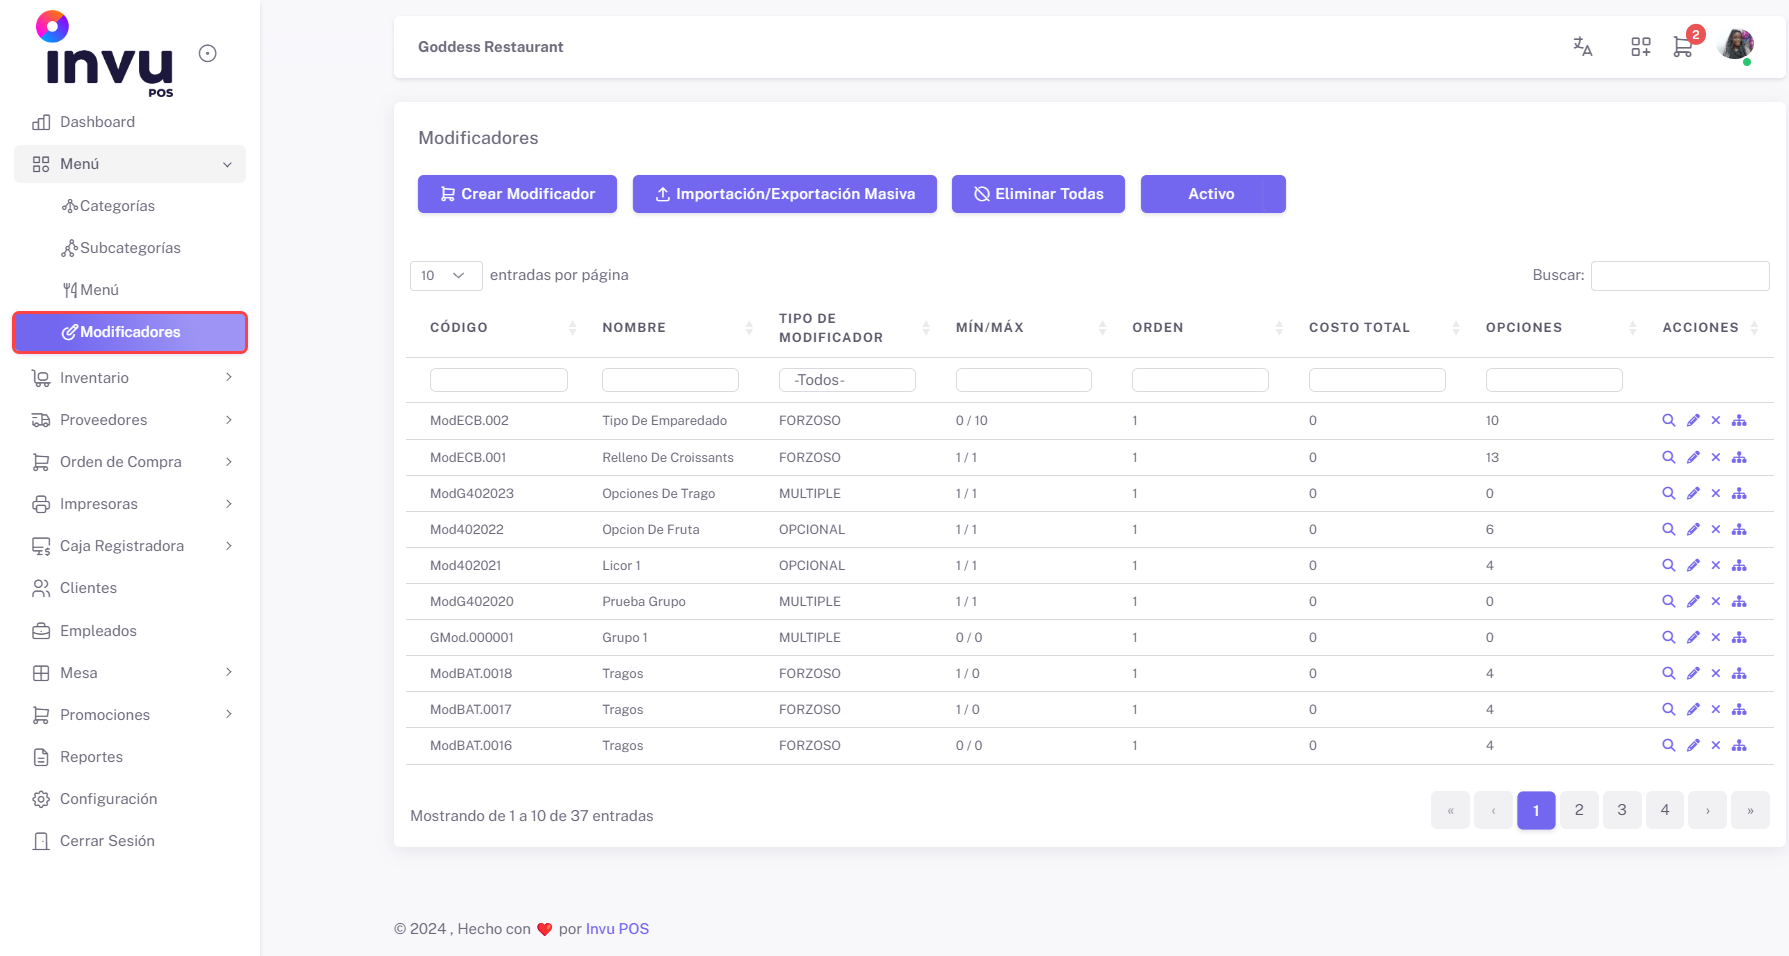The height and width of the screenshot is (956, 1789).
Task: Delete the ModBAT.0016 modifier
Action: [1716, 745]
